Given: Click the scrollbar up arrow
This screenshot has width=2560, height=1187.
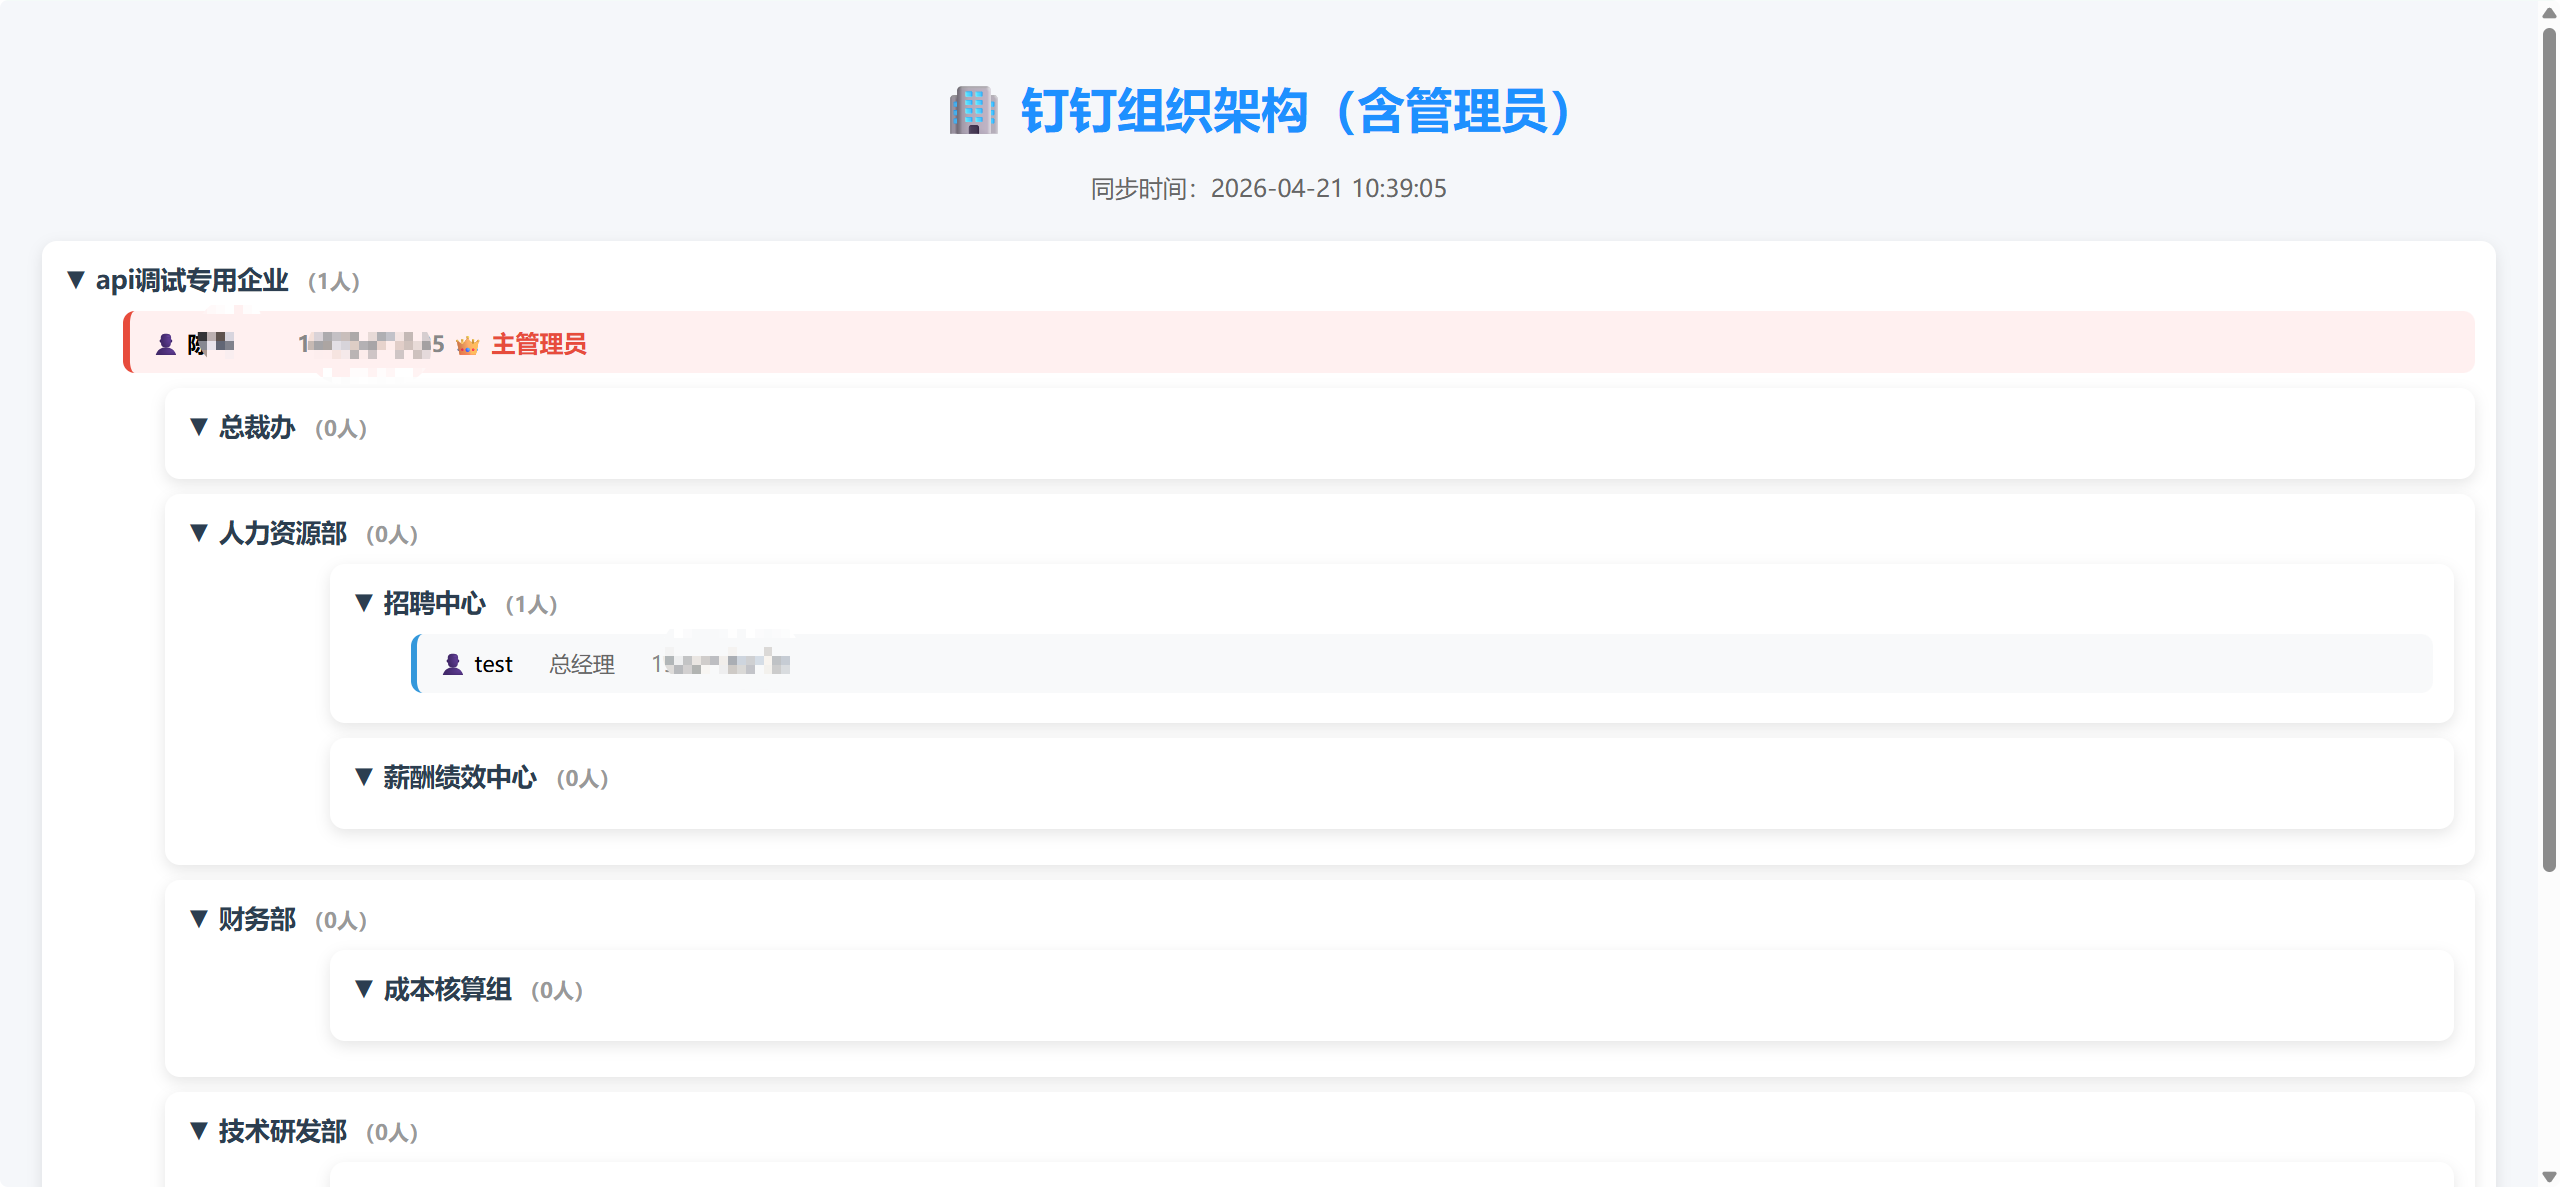Looking at the screenshot, I should click(2549, 12).
